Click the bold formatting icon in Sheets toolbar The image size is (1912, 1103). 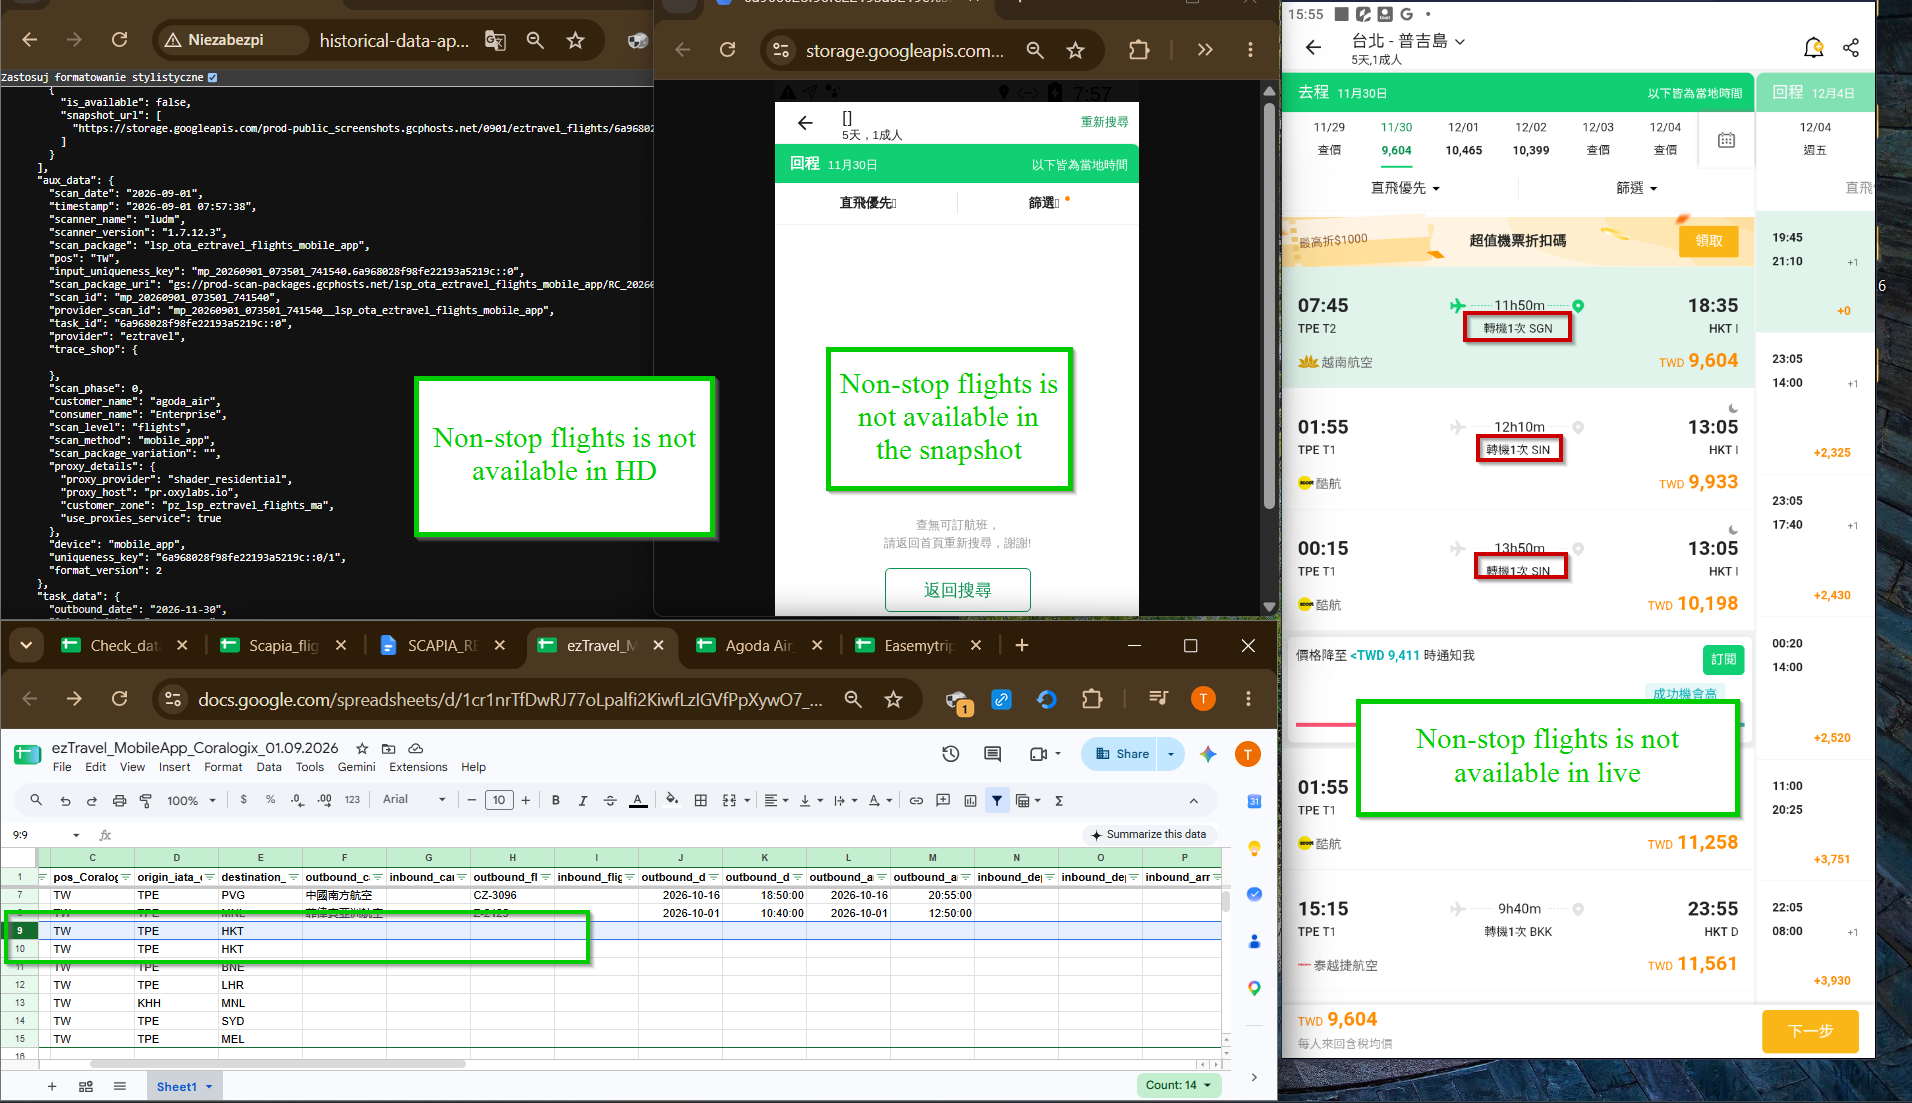coord(555,800)
